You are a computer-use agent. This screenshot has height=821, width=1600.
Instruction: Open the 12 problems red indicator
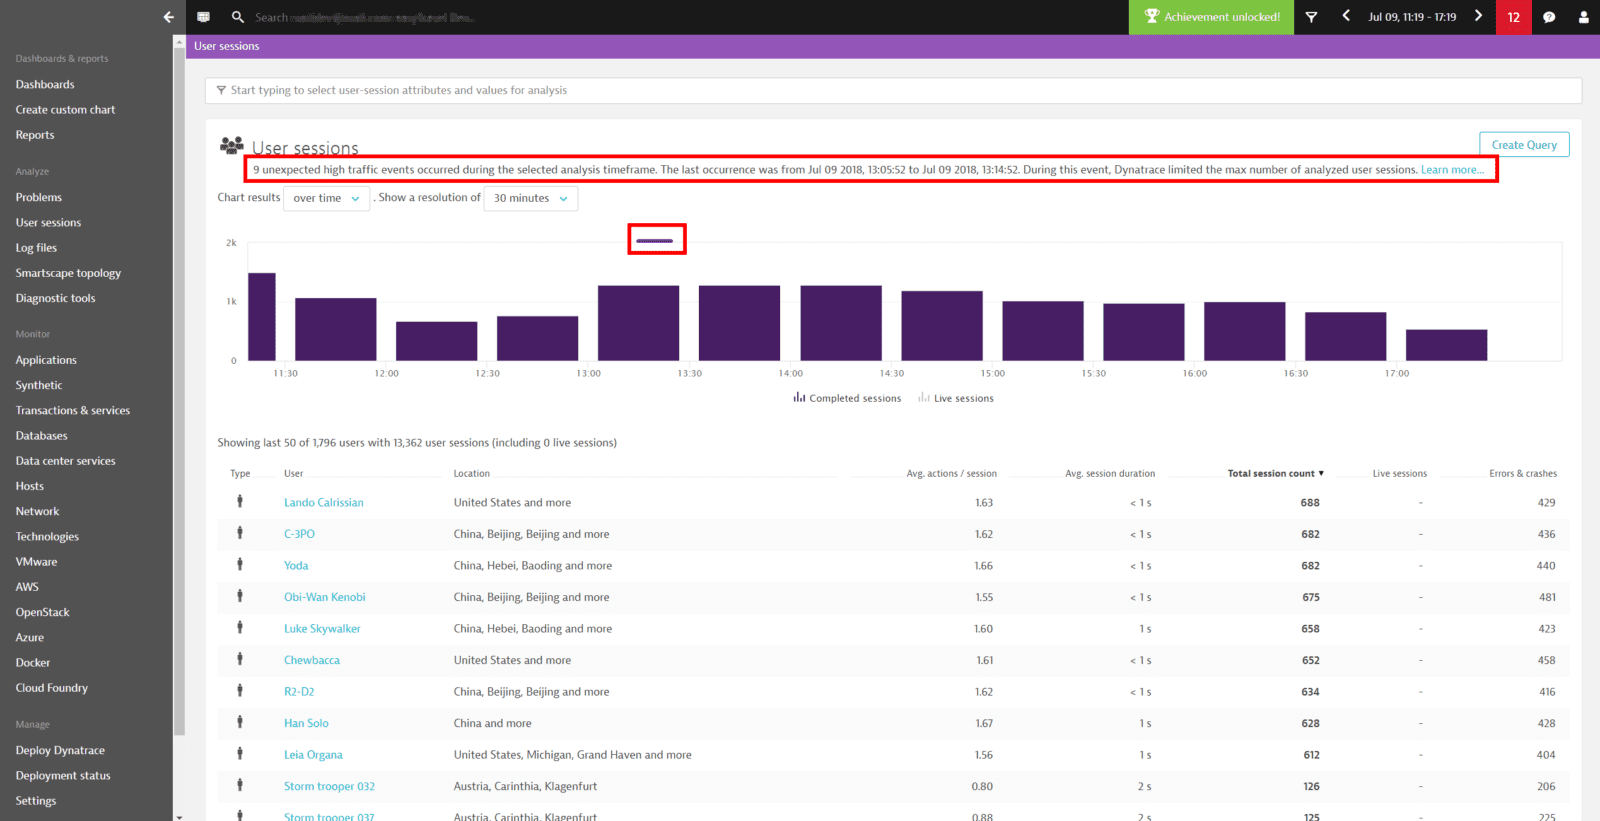coord(1513,17)
